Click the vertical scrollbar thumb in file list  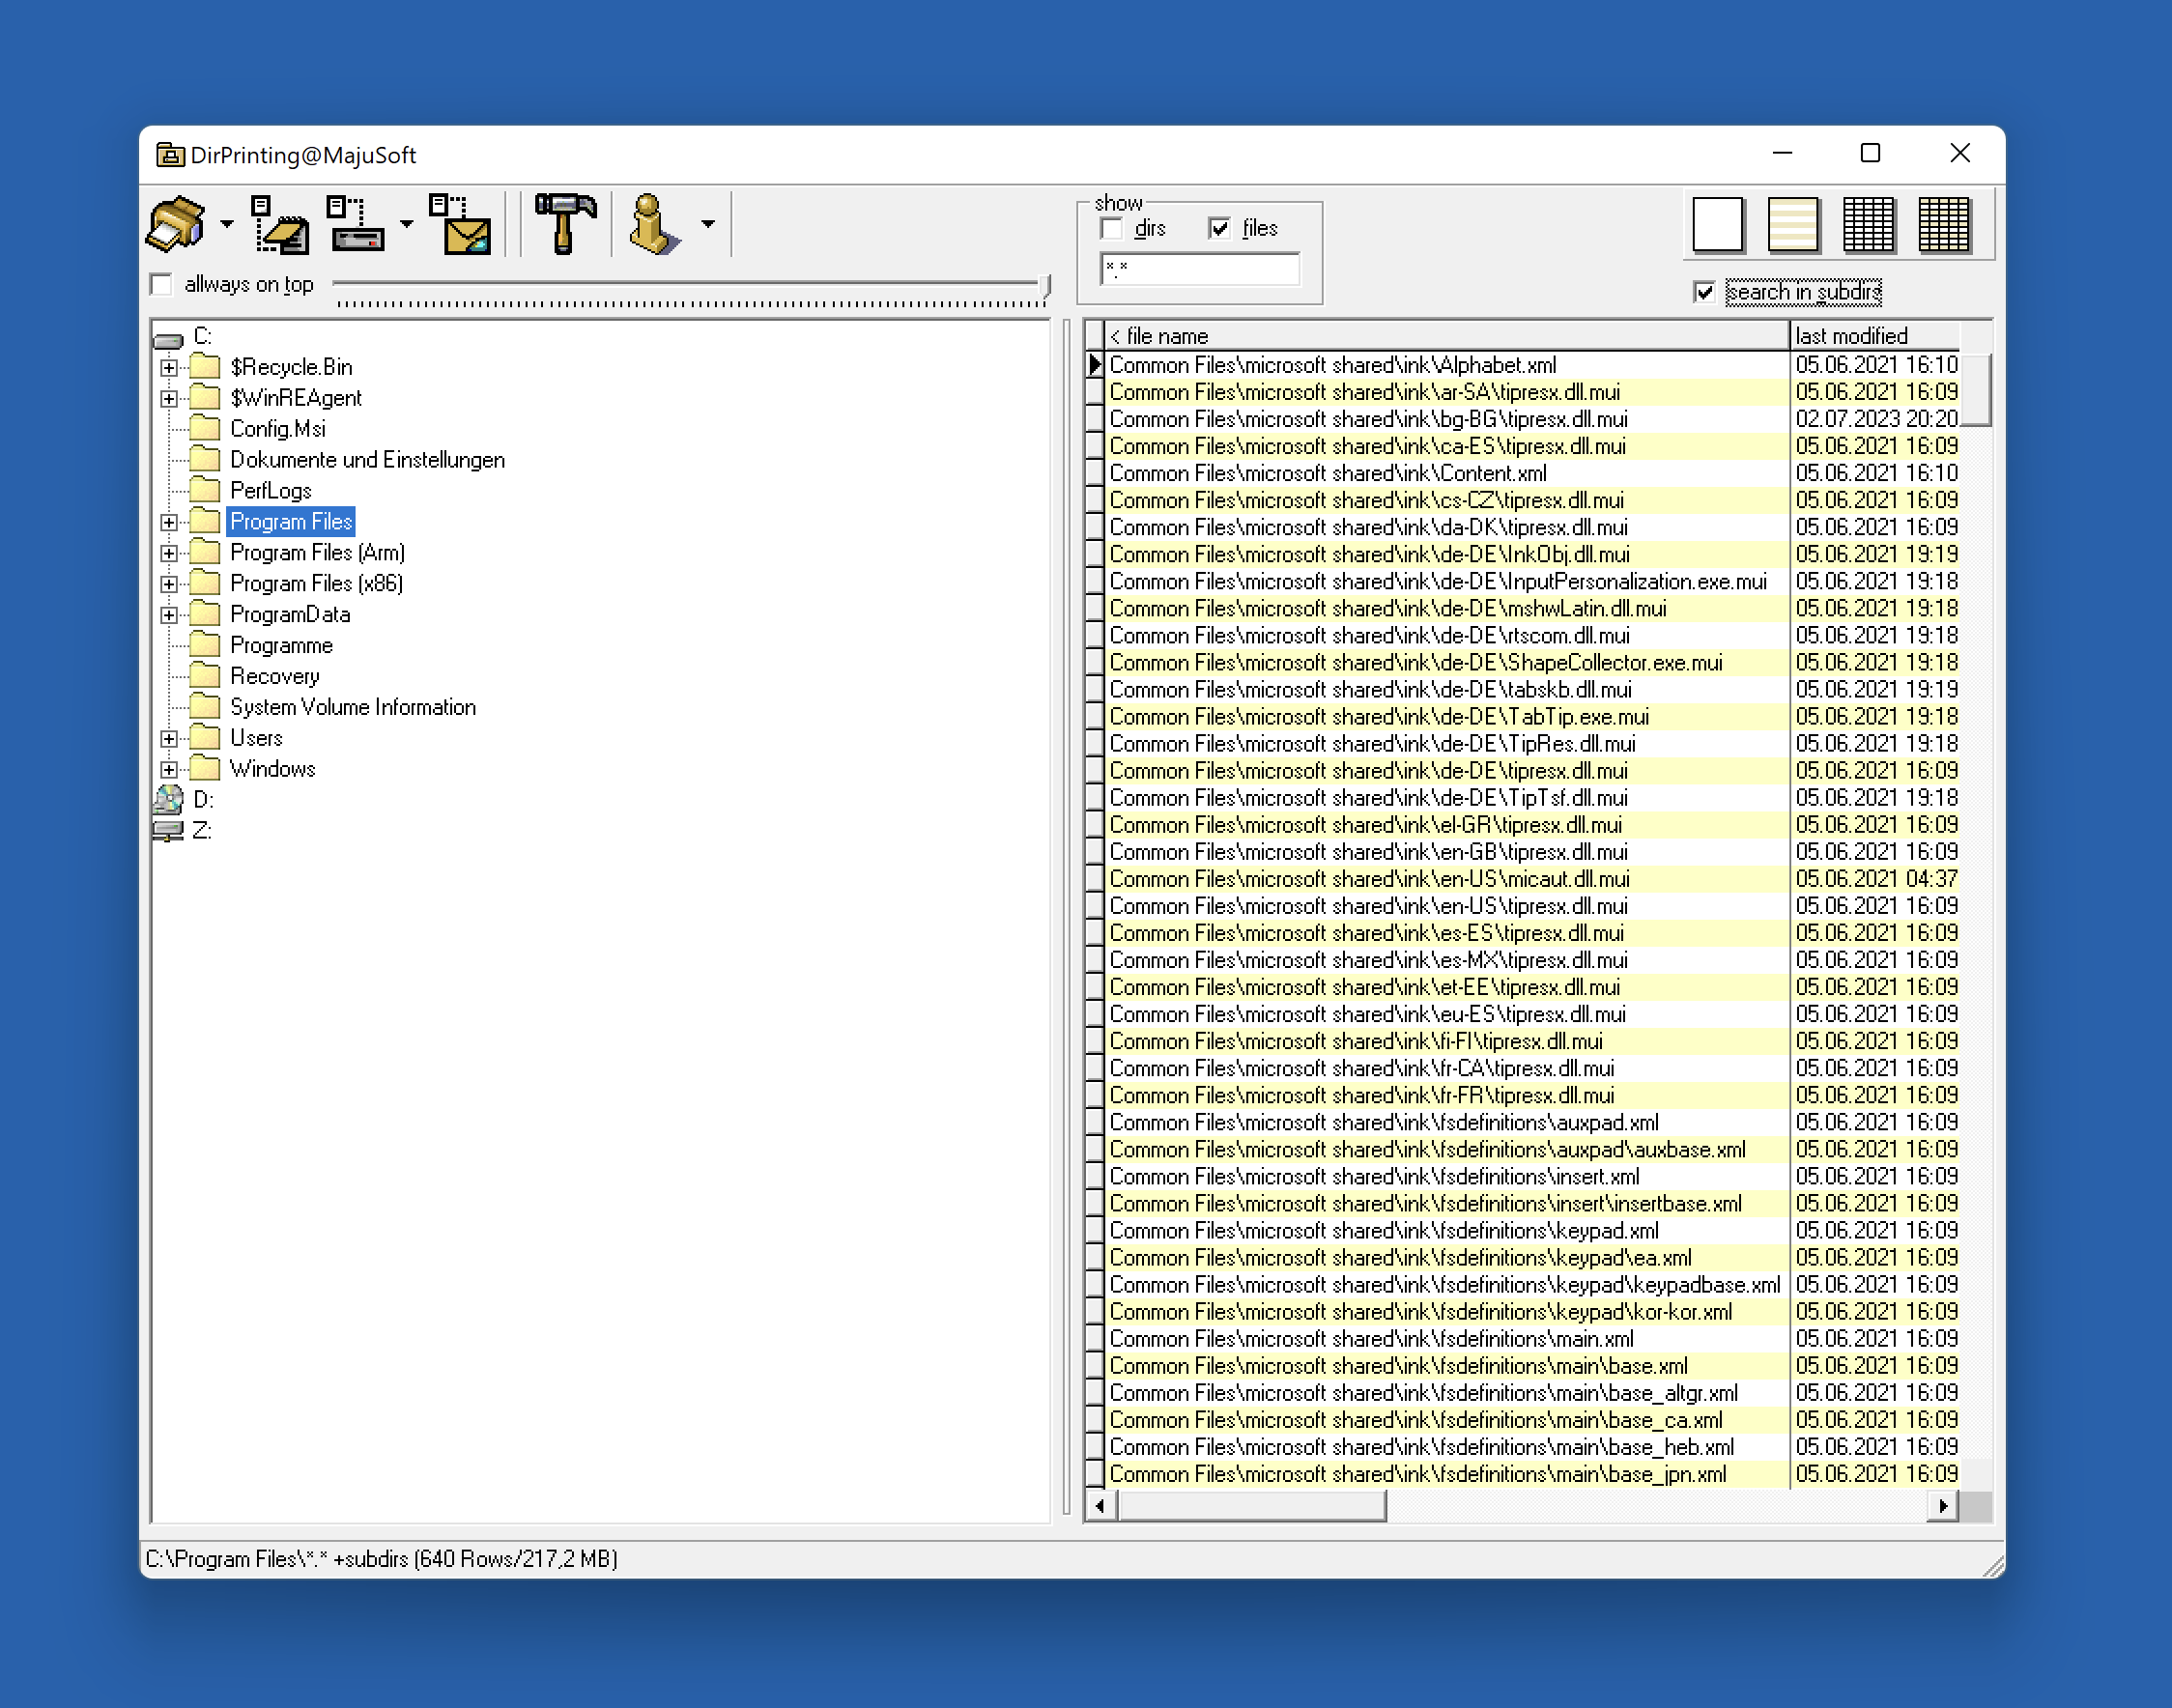point(1975,389)
